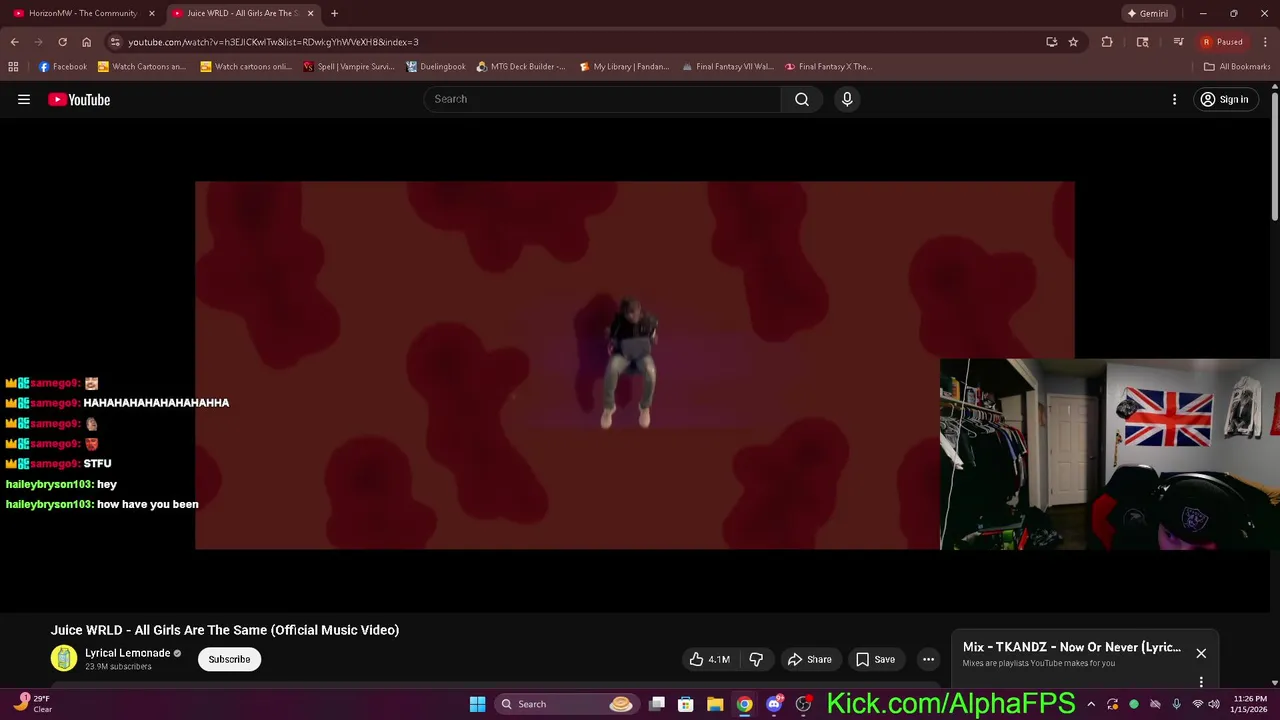The image size is (1280, 720).
Task: Click the Gemini button
Action: [1147, 13]
